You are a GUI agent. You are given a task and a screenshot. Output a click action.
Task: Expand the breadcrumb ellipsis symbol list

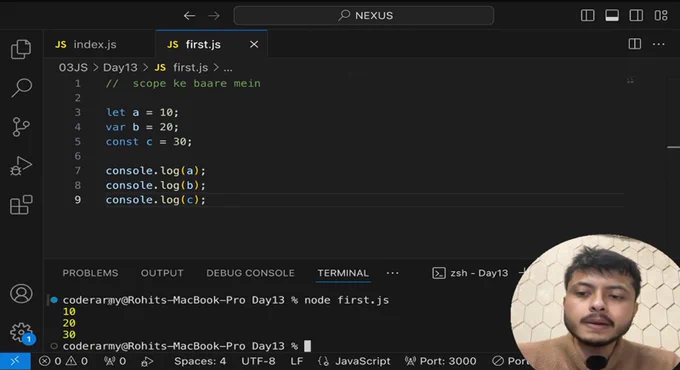click(228, 68)
